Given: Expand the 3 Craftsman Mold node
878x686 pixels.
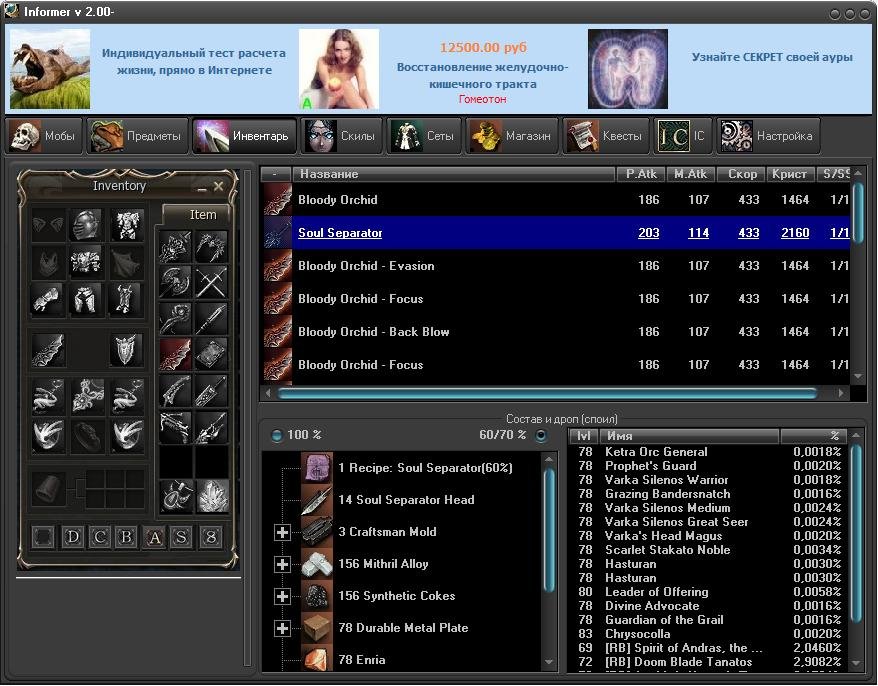Looking at the screenshot, I should coord(282,532).
